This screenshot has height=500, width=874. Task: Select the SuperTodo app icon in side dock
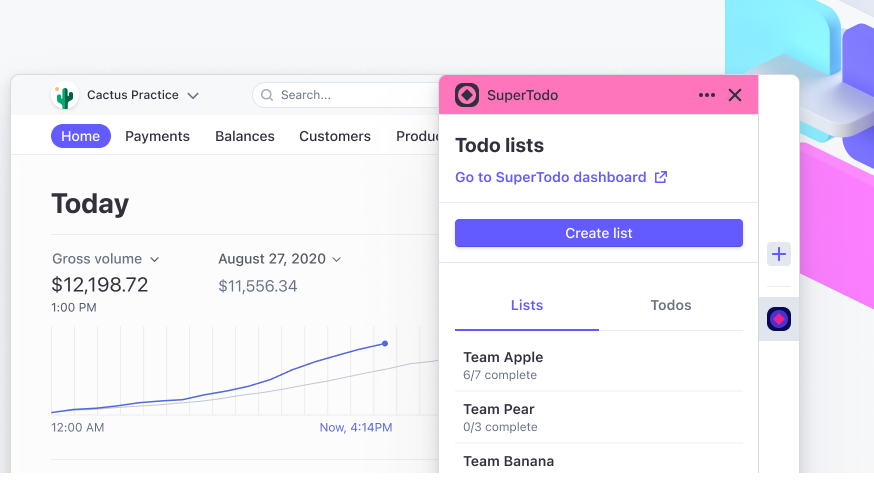click(x=779, y=319)
